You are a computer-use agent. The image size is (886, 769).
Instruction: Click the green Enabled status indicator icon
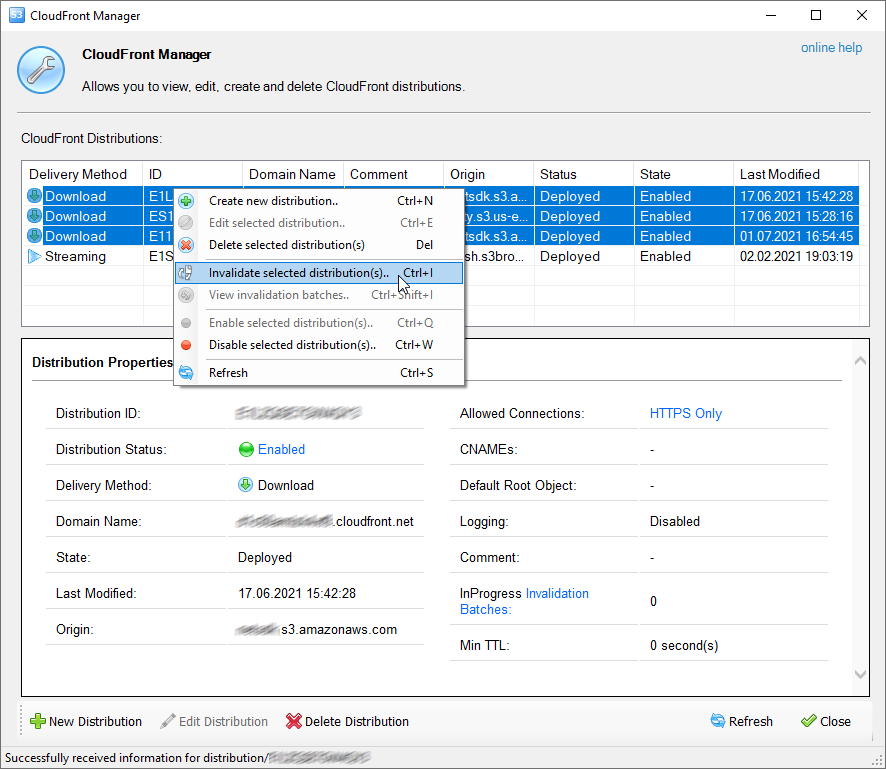click(246, 449)
